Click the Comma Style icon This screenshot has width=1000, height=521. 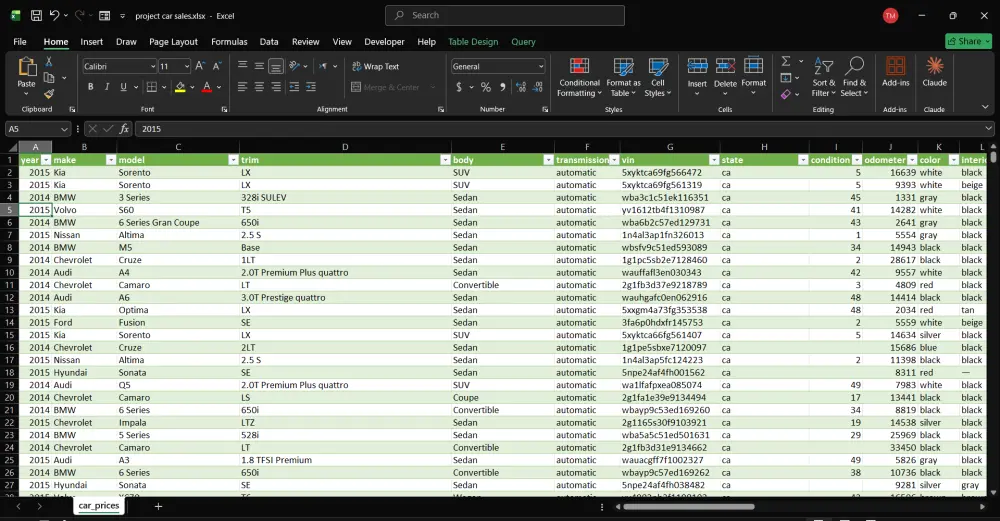[503, 87]
